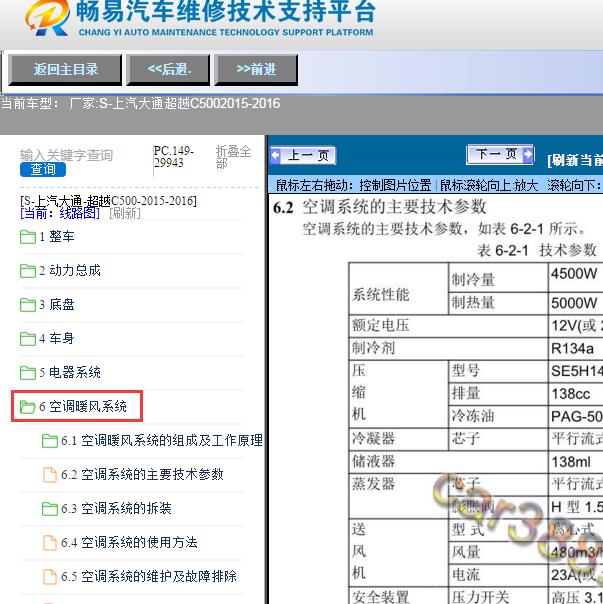Select the 3 底盘 tree item
This screenshot has width=603, height=604.
click(57, 304)
